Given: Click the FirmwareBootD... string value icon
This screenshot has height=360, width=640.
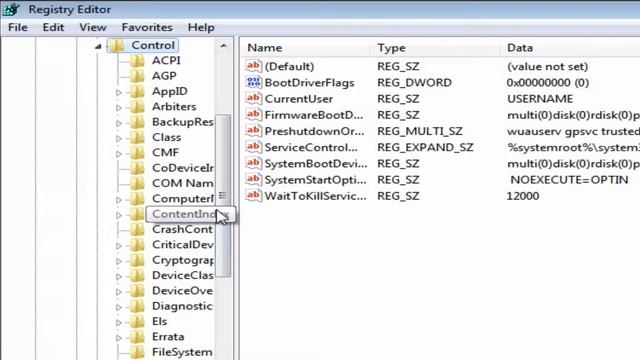Looking at the screenshot, I should coord(253,114).
